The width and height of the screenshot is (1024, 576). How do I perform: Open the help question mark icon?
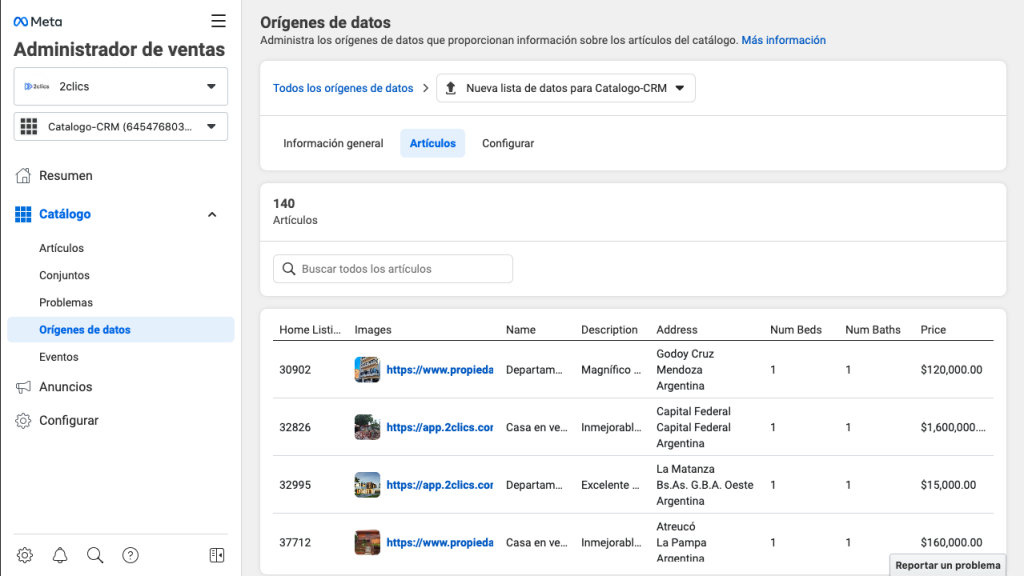131,555
